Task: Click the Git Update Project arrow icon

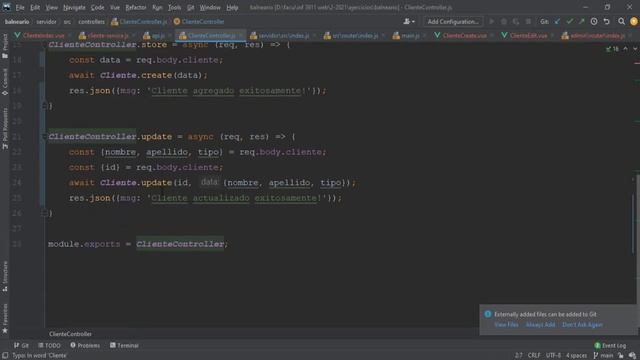Action: [x=557, y=22]
